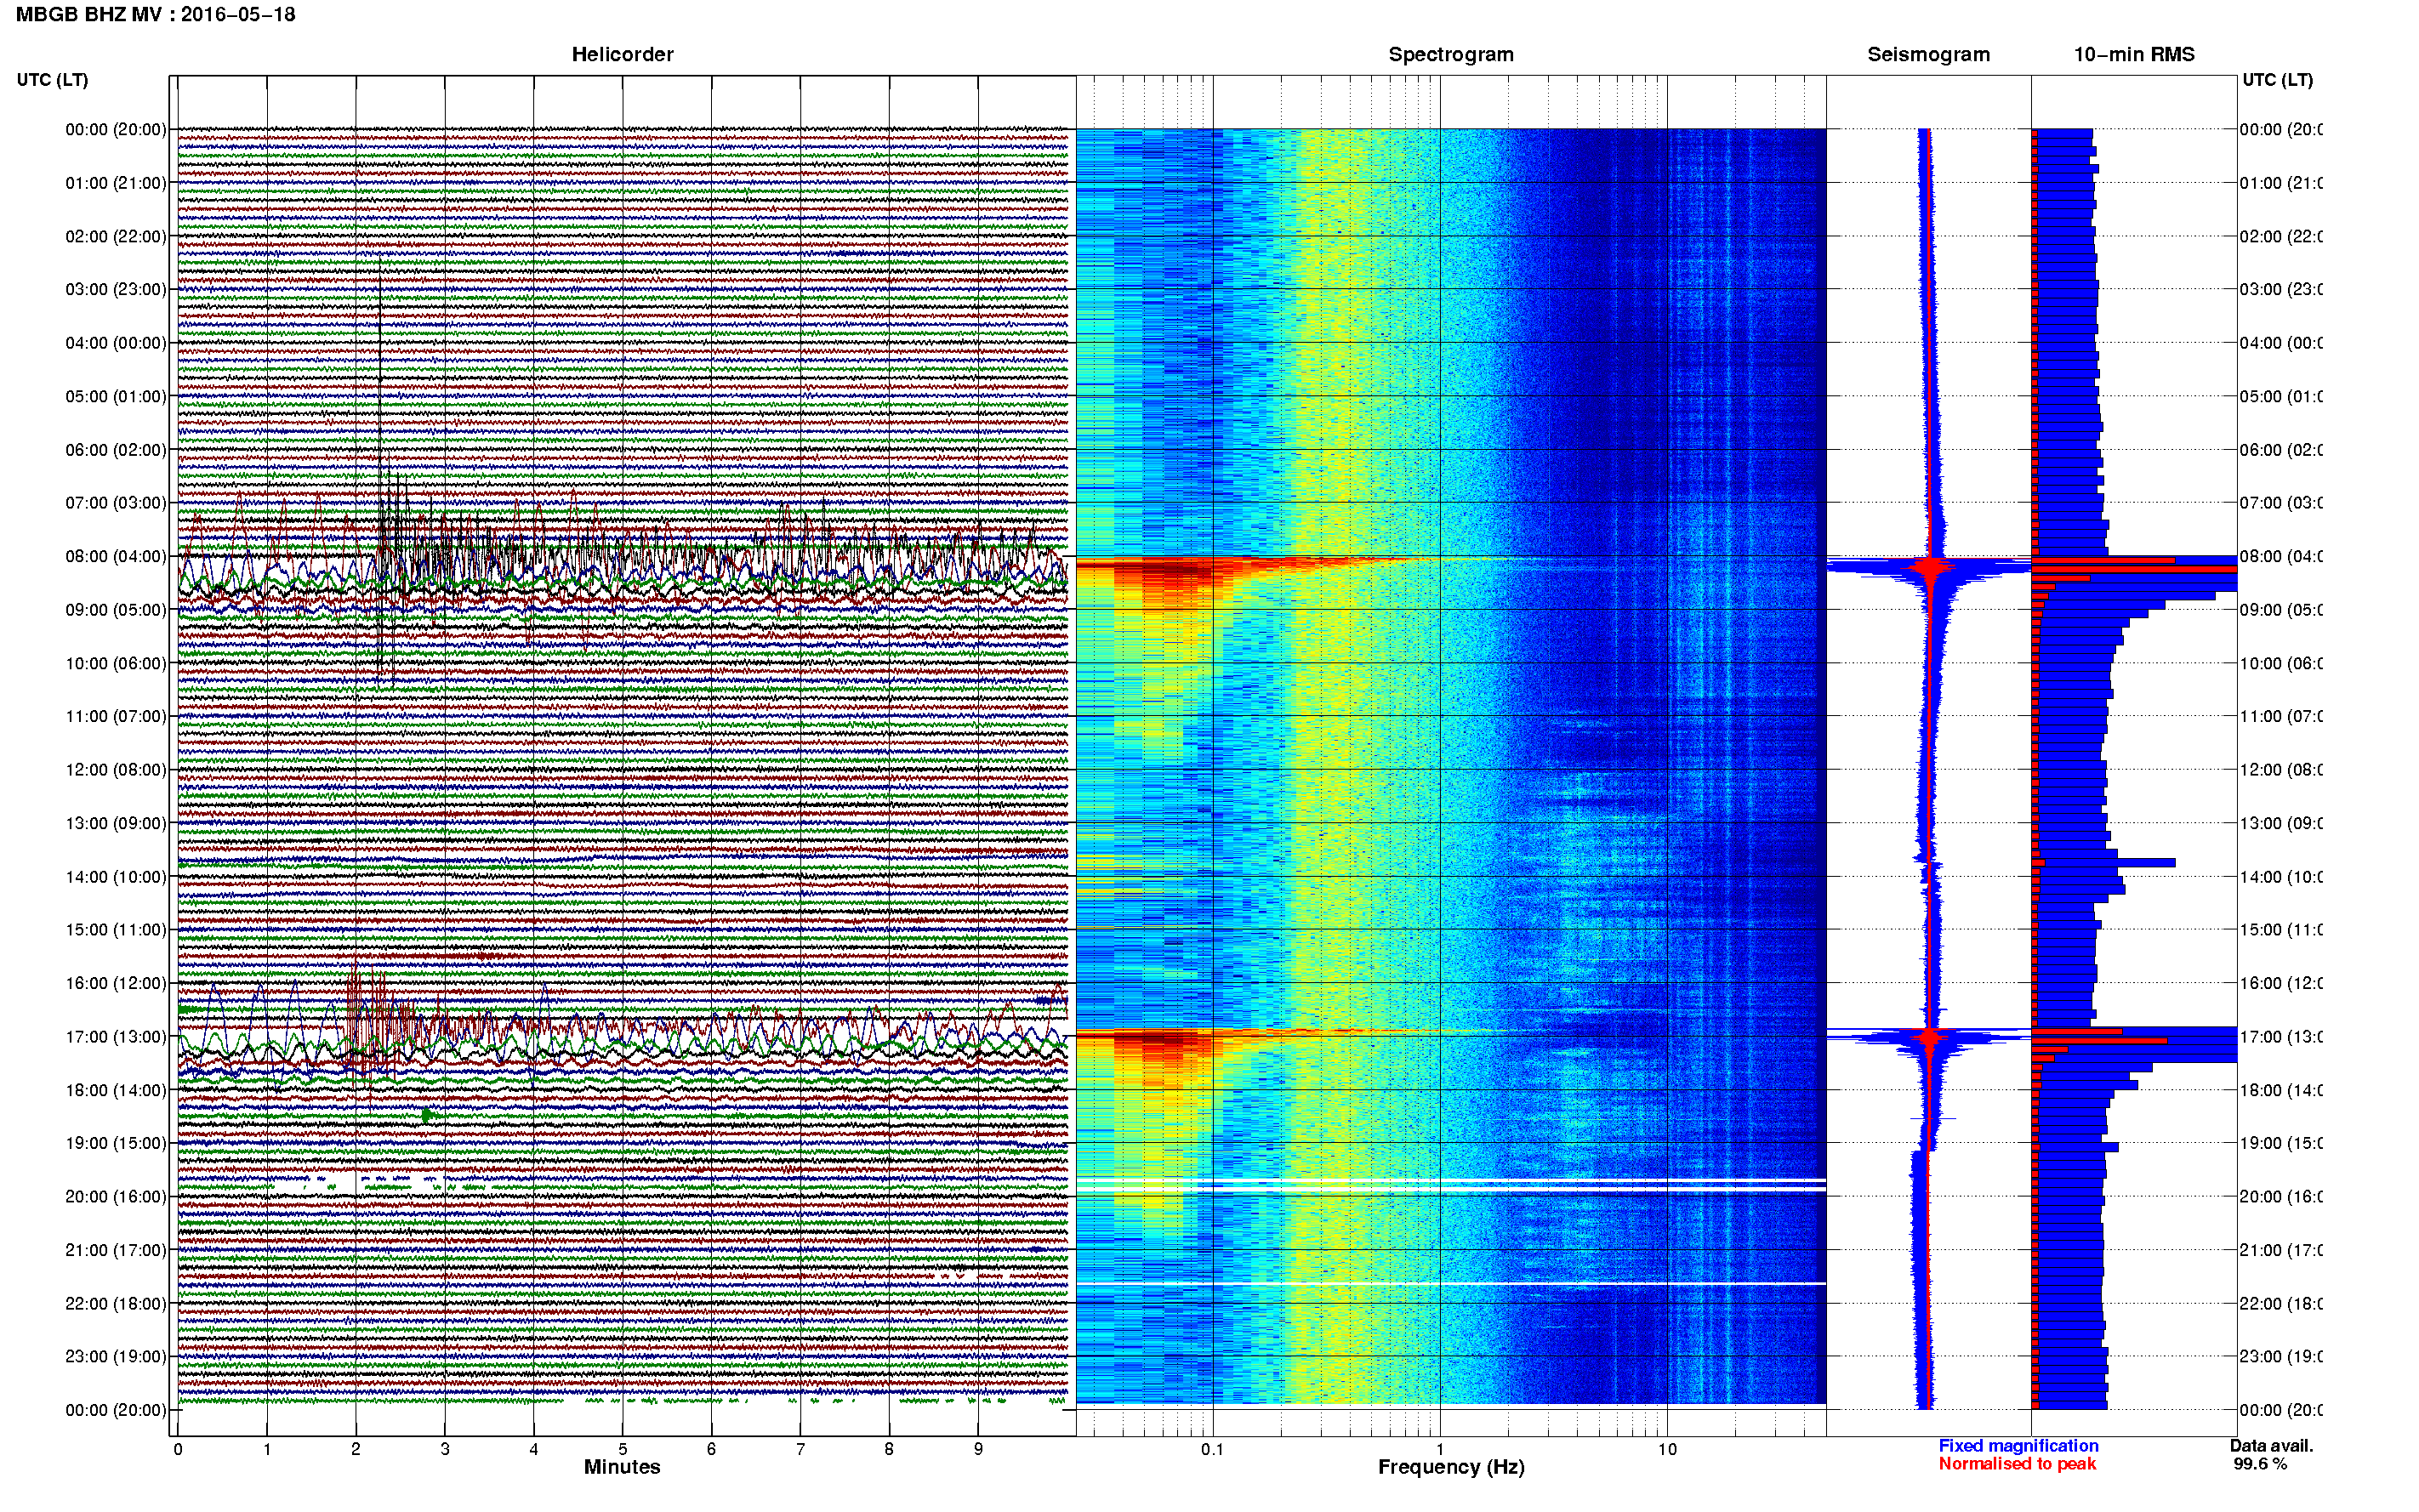Click the 'Fixed magnification' legend text

point(2018,1446)
